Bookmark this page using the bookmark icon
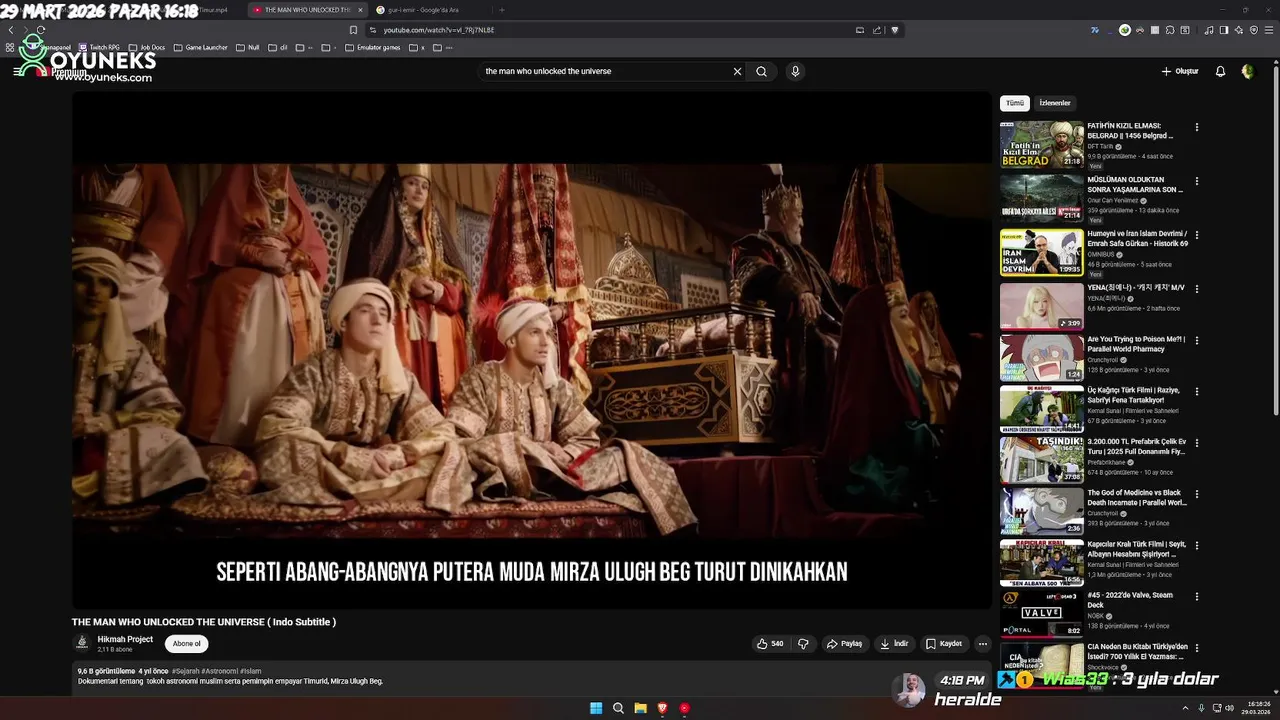Viewport: 1280px width, 720px height. click(353, 30)
